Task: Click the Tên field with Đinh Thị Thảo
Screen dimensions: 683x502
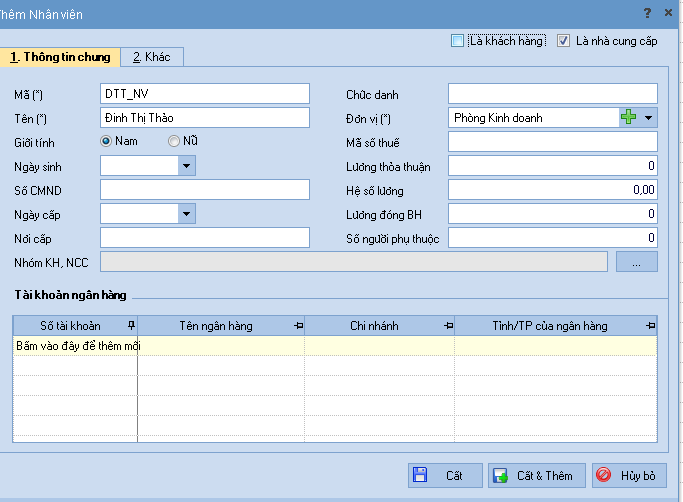Action: click(x=205, y=118)
